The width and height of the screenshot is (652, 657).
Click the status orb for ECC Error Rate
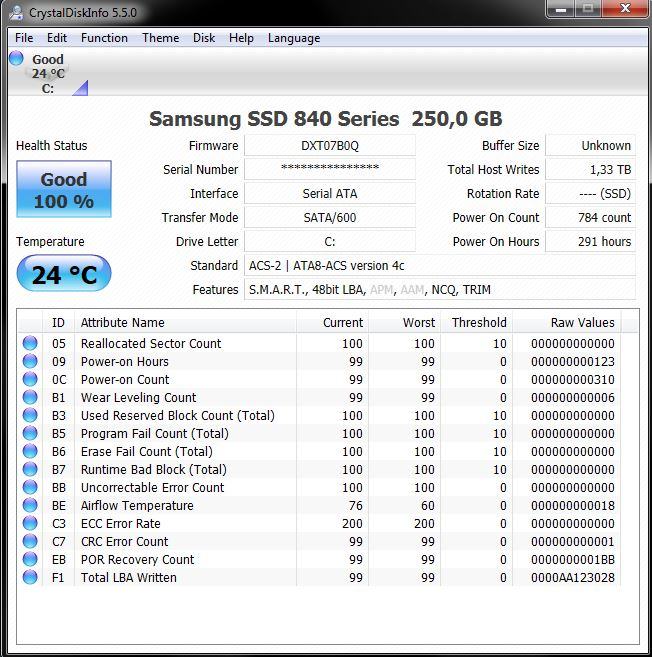click(30, 523)
